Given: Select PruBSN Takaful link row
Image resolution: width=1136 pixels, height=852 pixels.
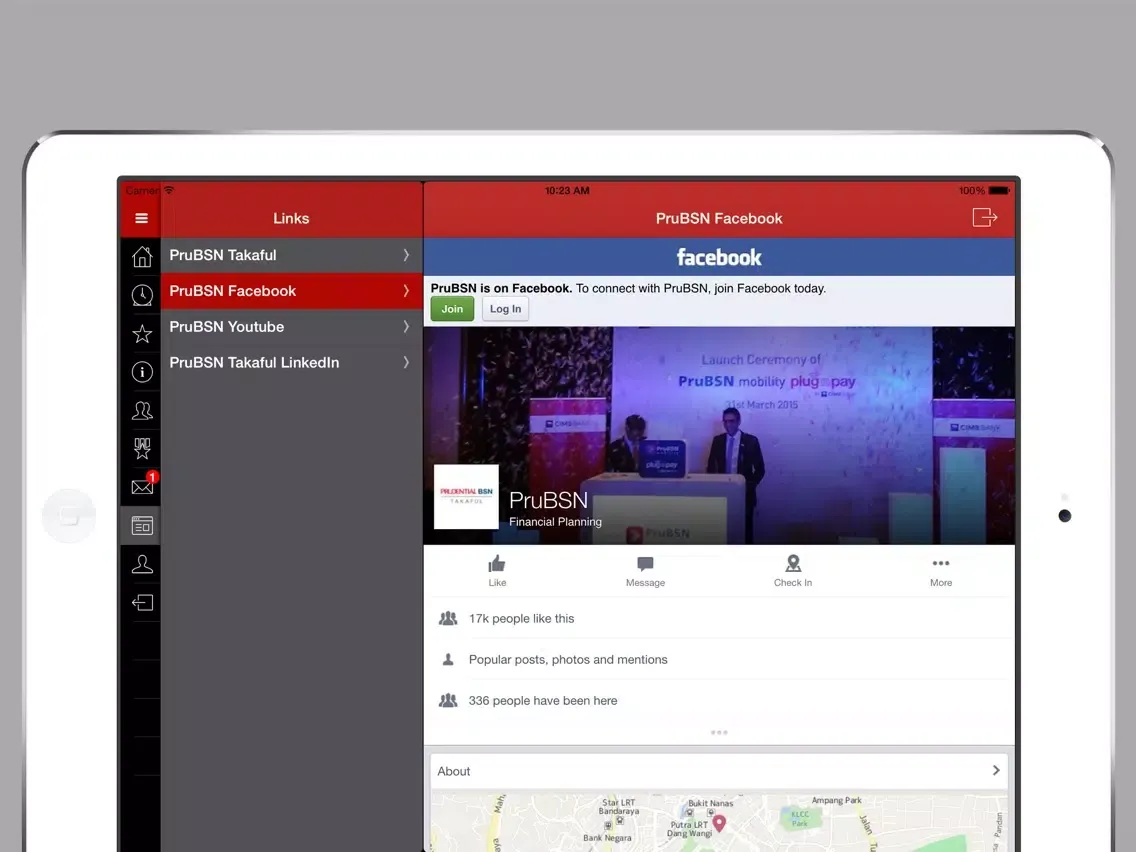Looking at the screenshot, I should tap(291, 255).
